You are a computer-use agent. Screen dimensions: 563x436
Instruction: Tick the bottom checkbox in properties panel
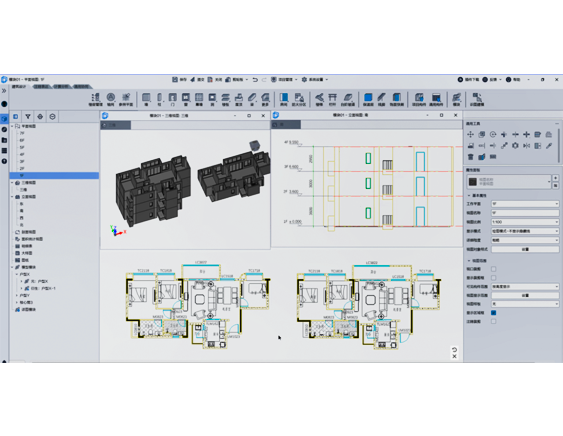(493, 321)
